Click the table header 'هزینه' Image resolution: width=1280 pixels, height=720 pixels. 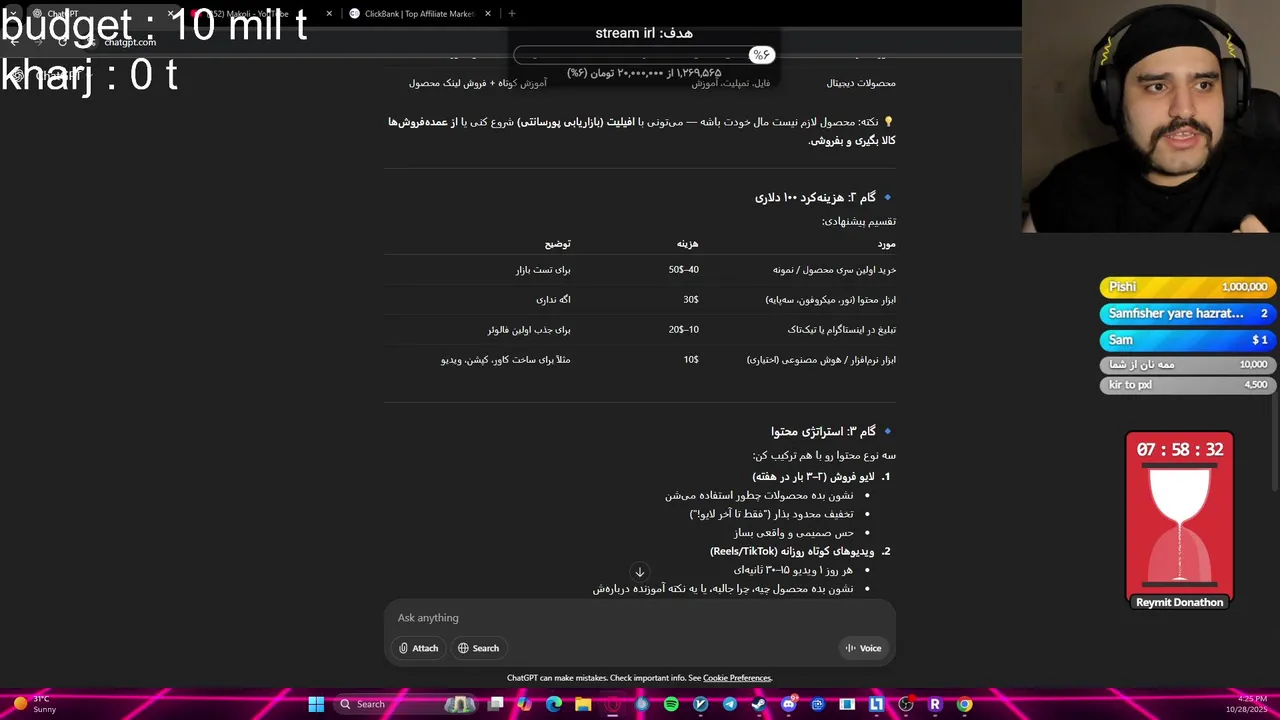(x=687, y=244)
